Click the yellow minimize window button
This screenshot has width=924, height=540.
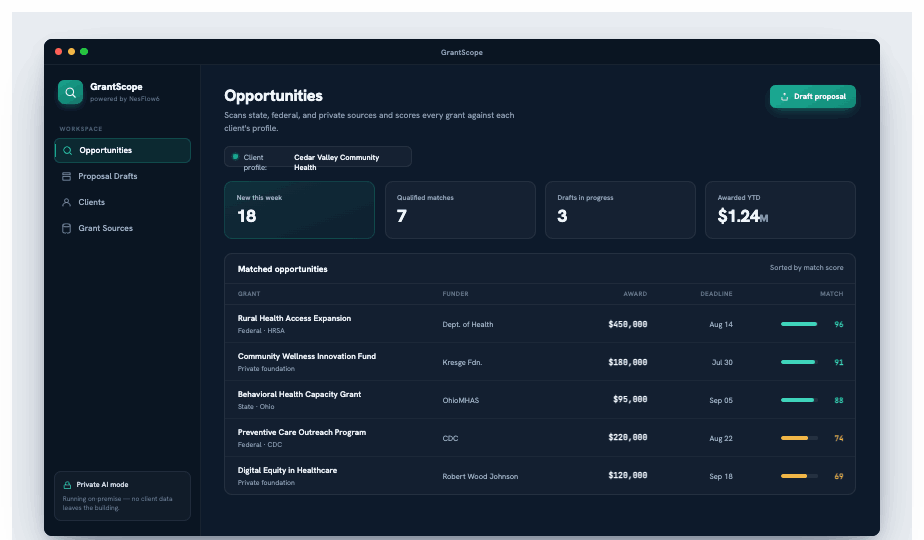pyautogui.click(x=71, y=52)
